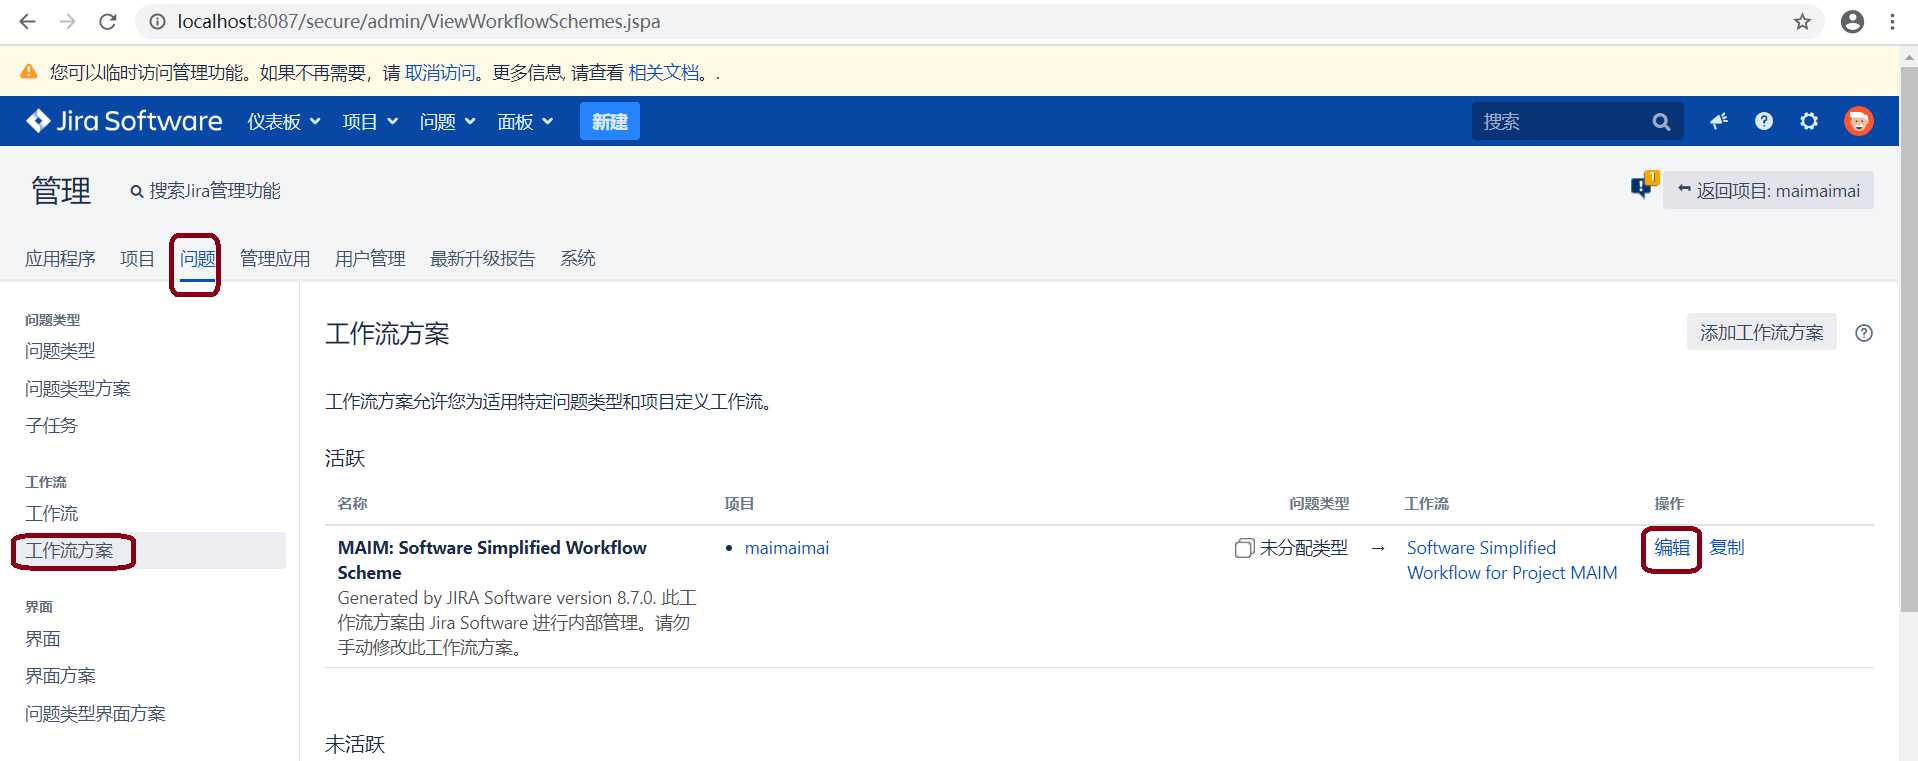The width and height of the screenshot is (1918, 761).
Task: Open the administration gear icon
Action: click(1809, 121)
